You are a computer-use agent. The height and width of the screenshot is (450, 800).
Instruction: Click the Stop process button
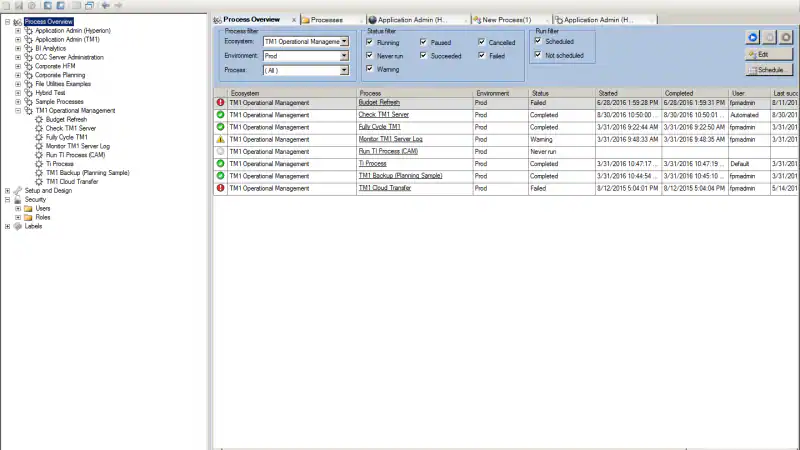[786, 37]
